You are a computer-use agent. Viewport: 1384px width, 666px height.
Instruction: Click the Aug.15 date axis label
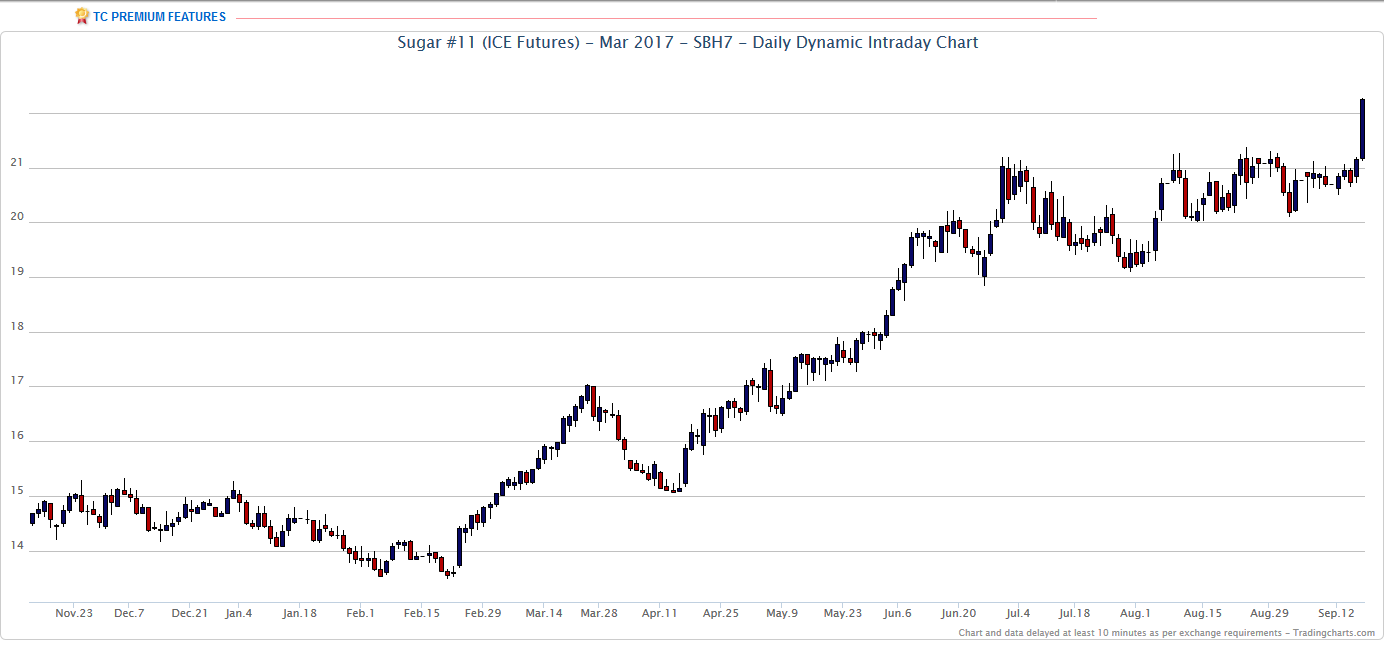[x=1202, y=613]
